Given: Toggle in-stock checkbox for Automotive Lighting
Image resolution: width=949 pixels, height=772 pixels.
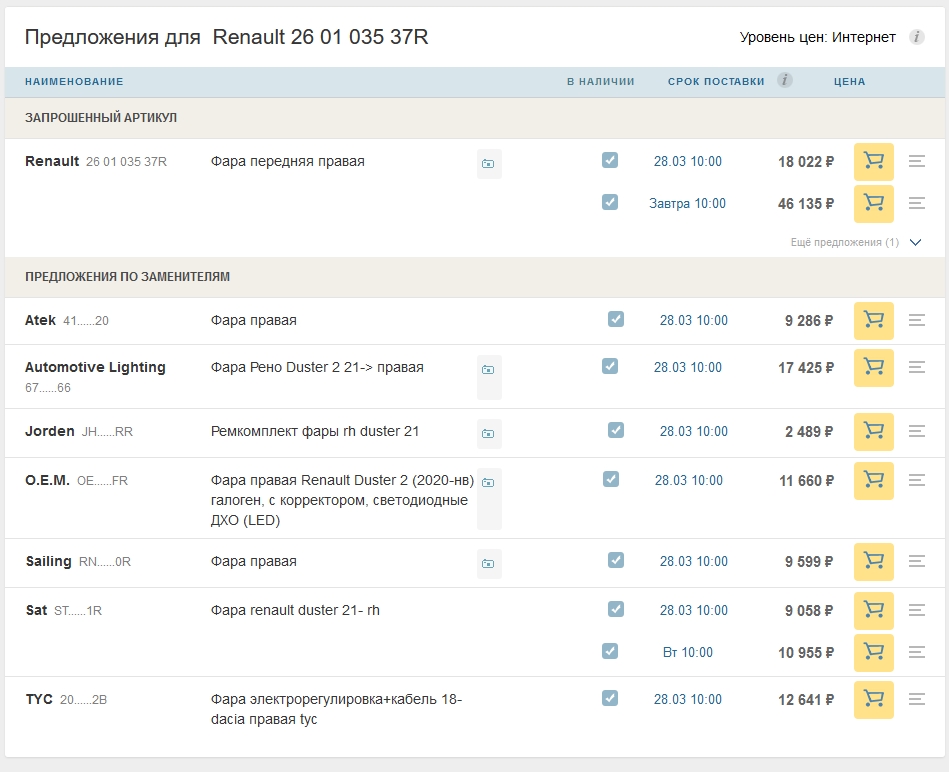Looking at the screenshot, I should click(610, 366).
